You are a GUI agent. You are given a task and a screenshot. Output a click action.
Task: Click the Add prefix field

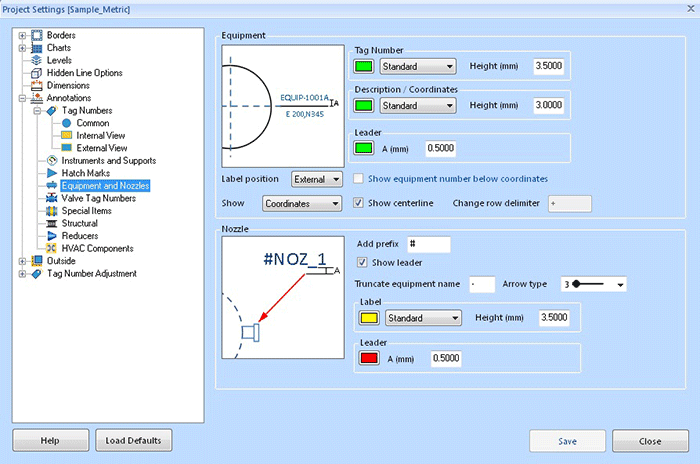click(x=429, y=244)
